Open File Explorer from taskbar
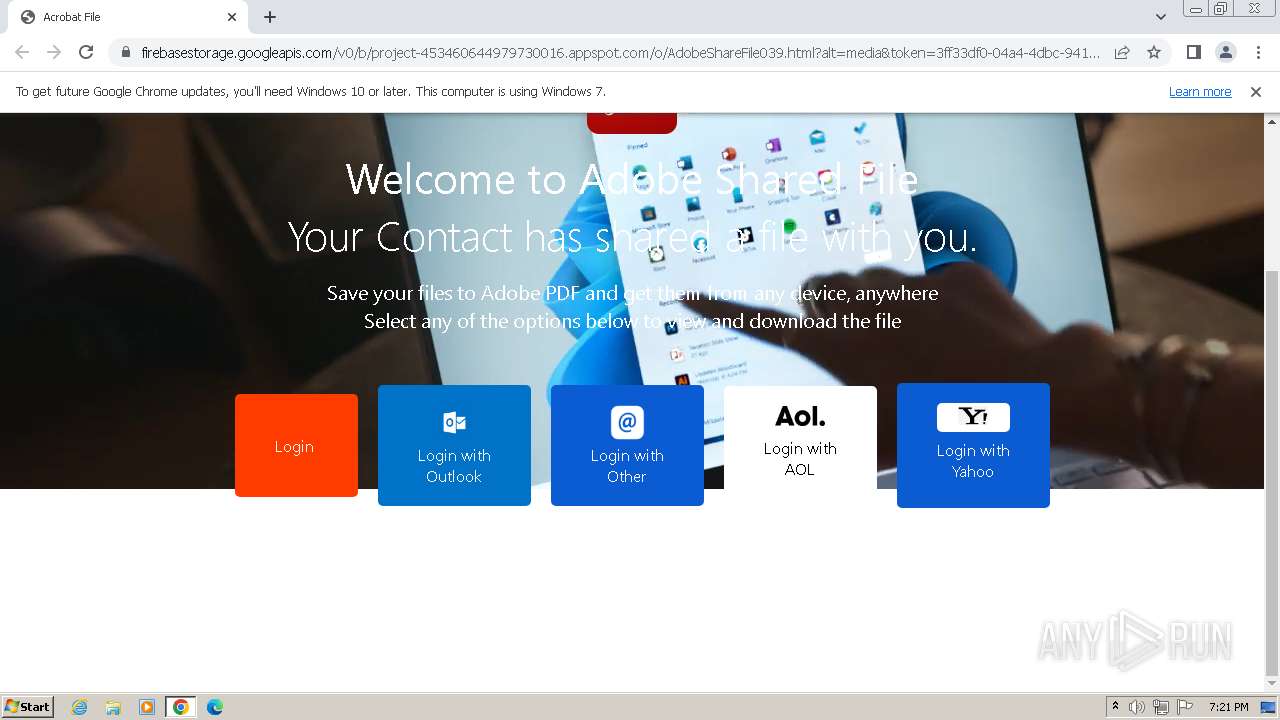This screenshot has width=1280, height=720. (x=113, y=707)
